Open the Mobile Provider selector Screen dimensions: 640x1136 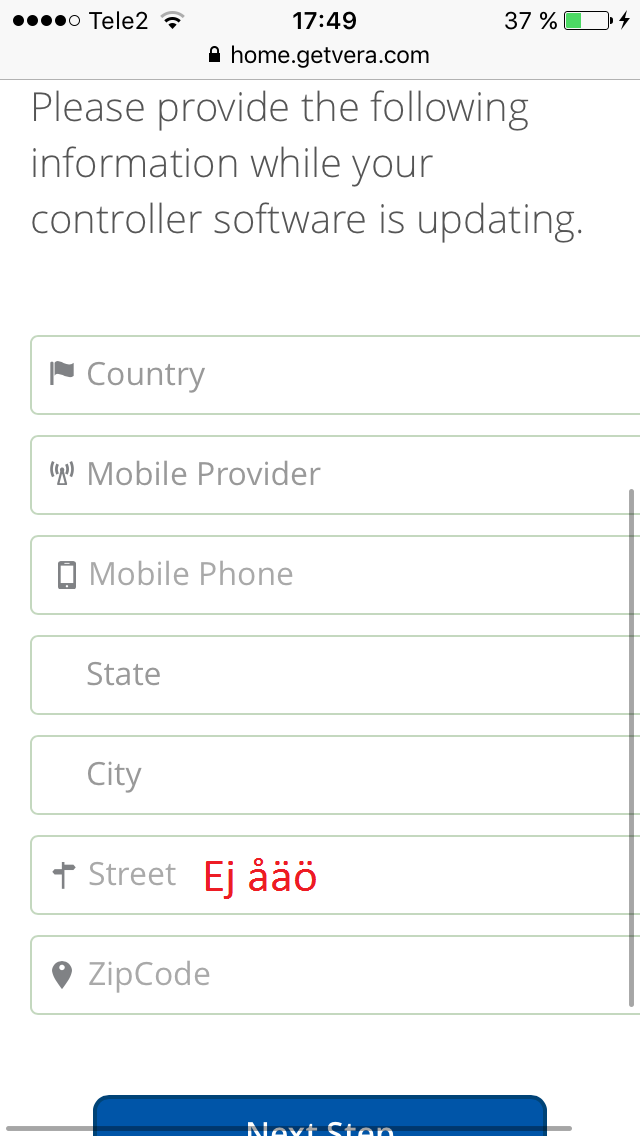click(335, 475)
